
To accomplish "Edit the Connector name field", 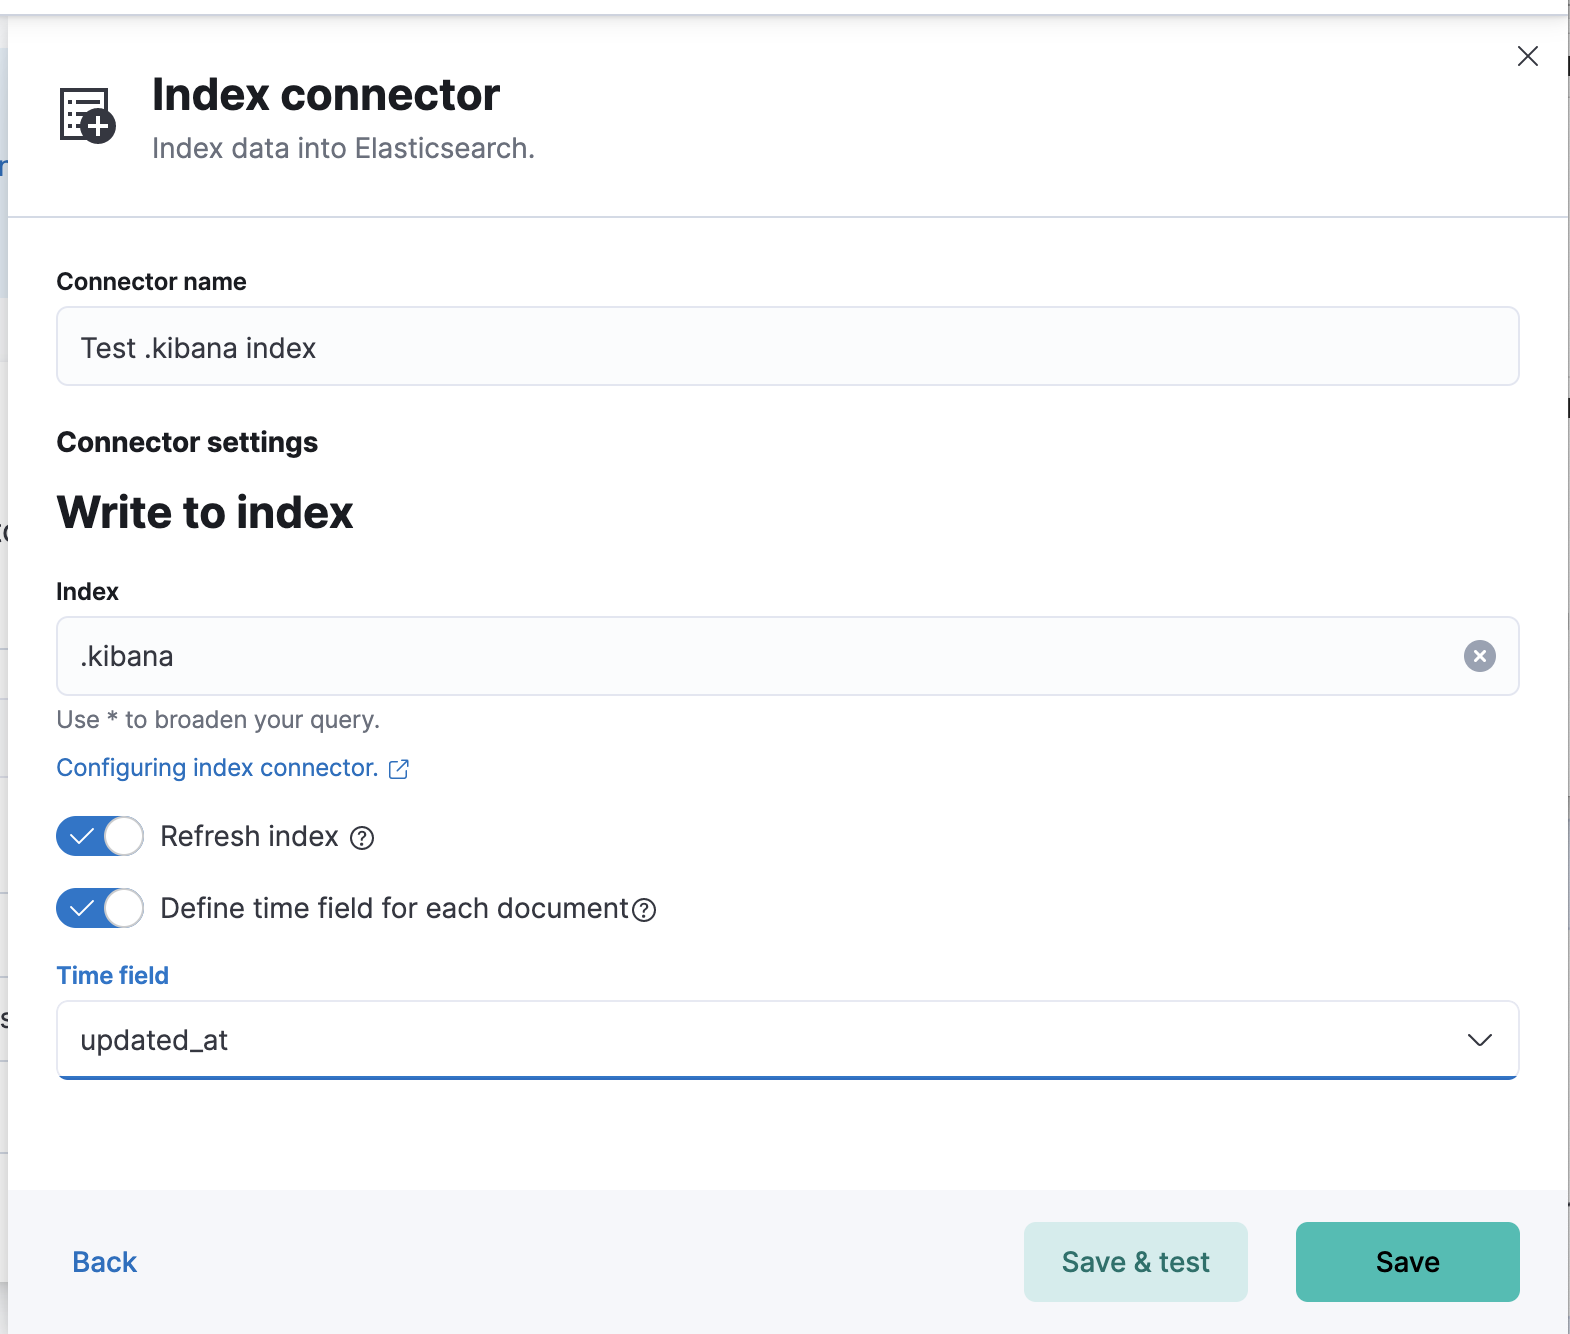I will 787,347.
